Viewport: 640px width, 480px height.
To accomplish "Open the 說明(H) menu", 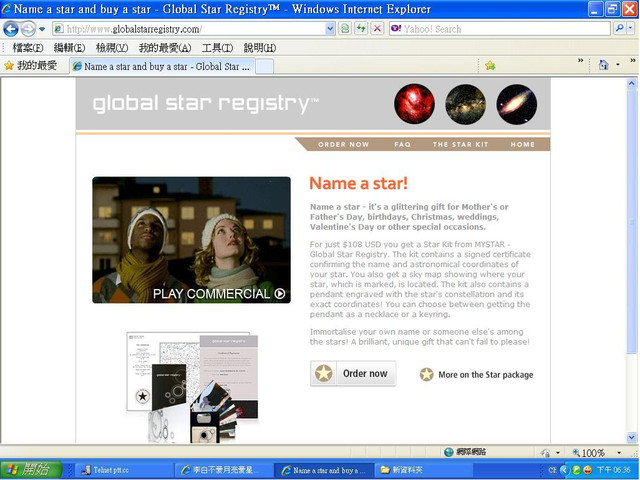I will coord(260,48).
